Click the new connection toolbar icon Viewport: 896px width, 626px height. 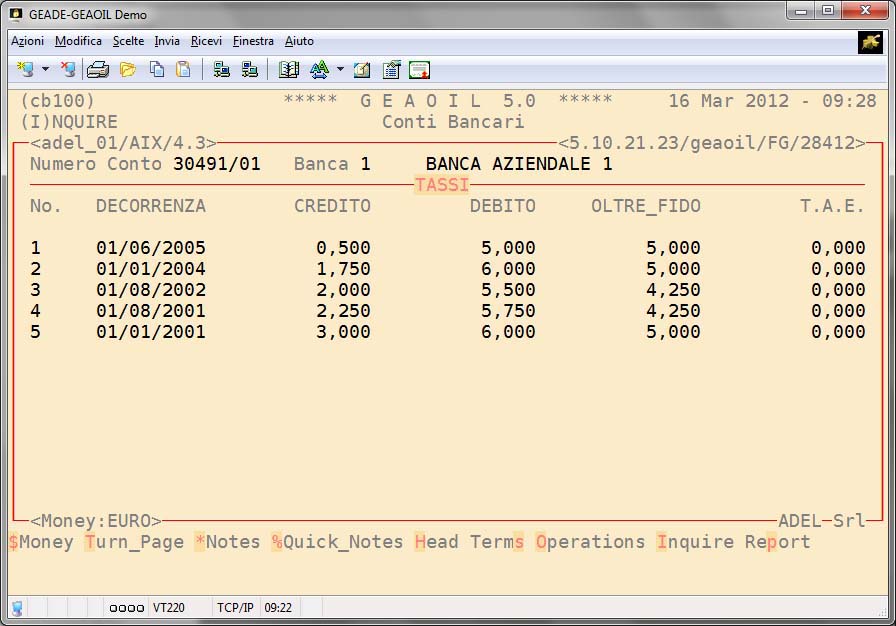point(25,69)
